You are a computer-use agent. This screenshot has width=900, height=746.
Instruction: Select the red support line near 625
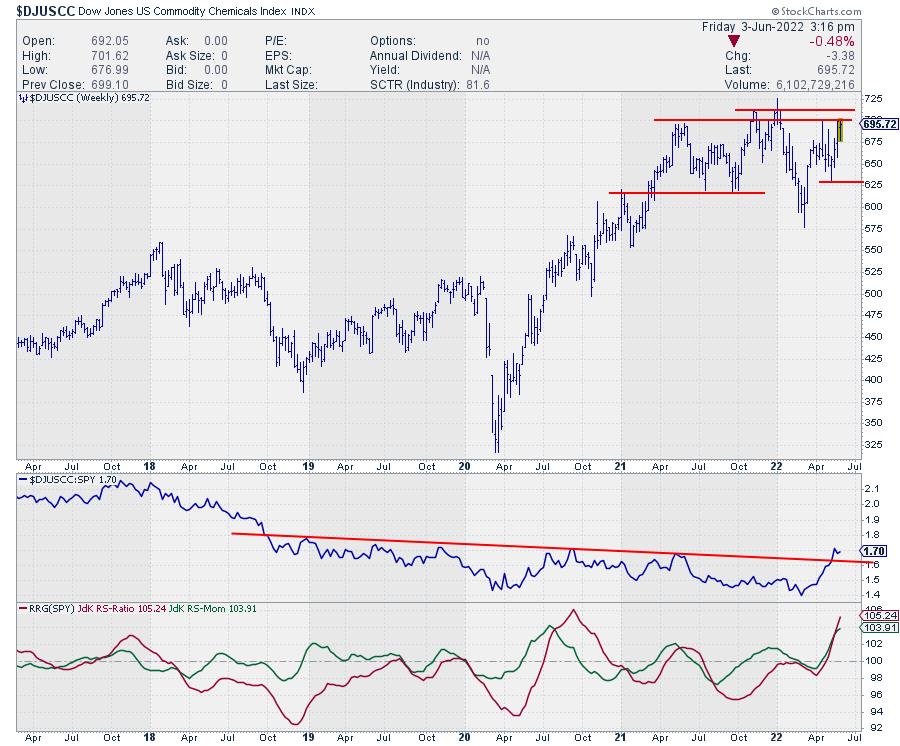pos(845,182)
